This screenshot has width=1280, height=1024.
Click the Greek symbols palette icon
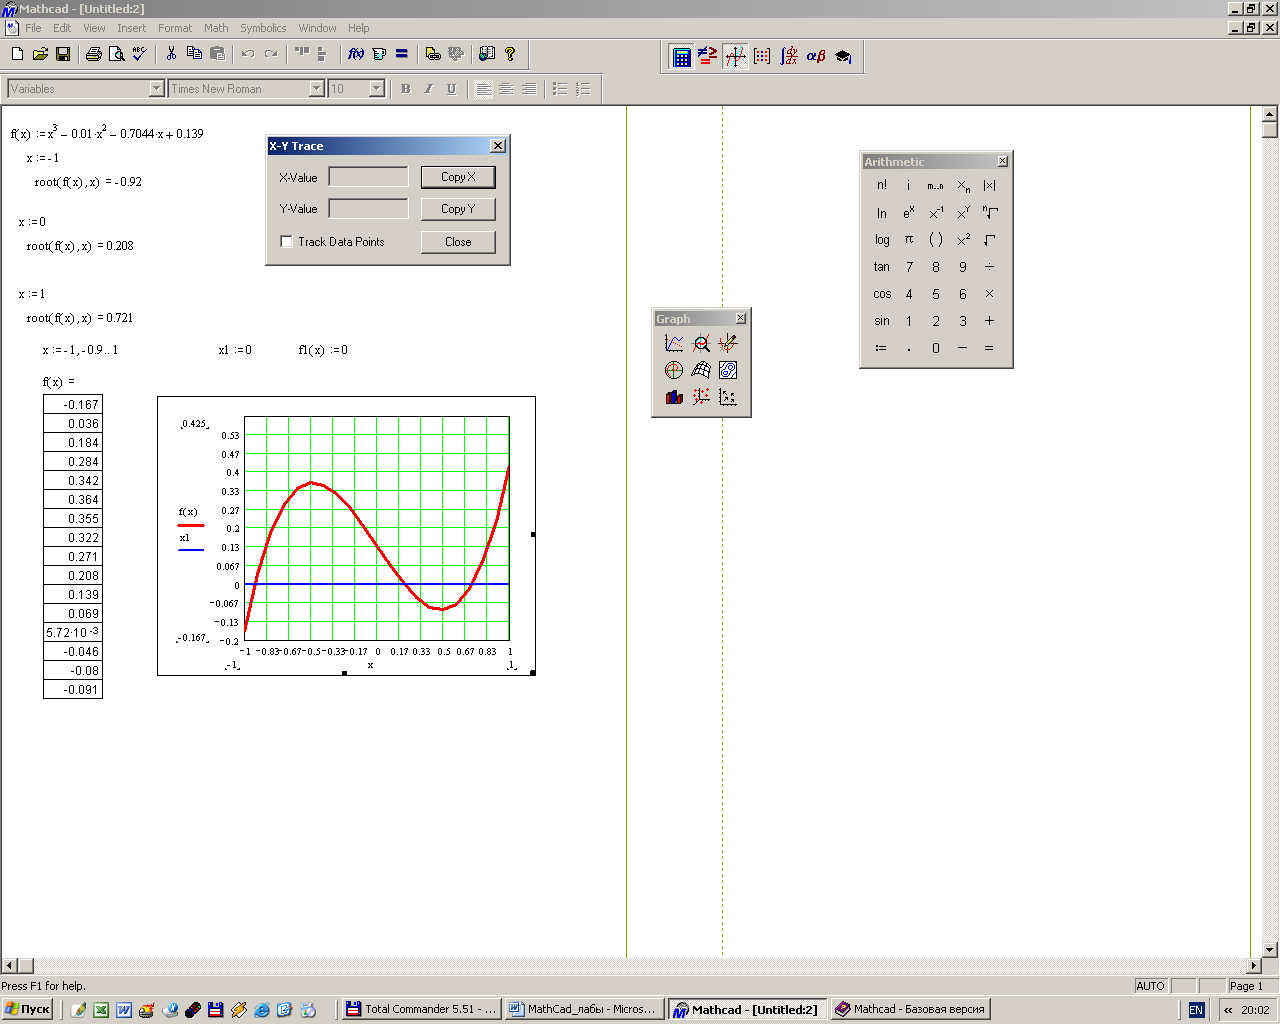(x=816, y=57)
